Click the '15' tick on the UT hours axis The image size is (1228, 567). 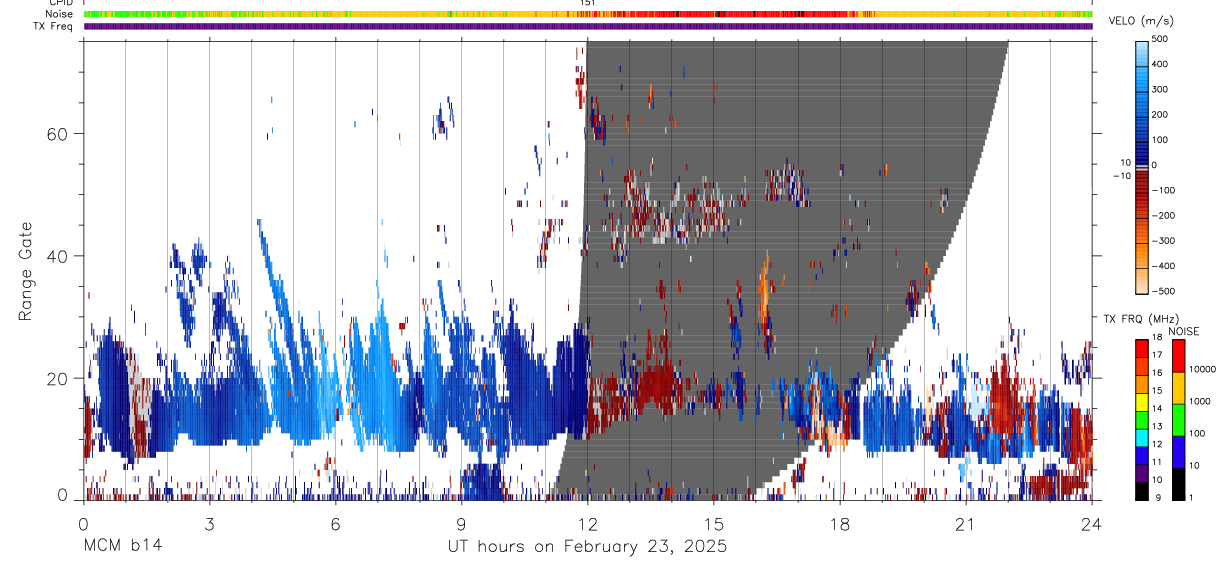point(714,523)
